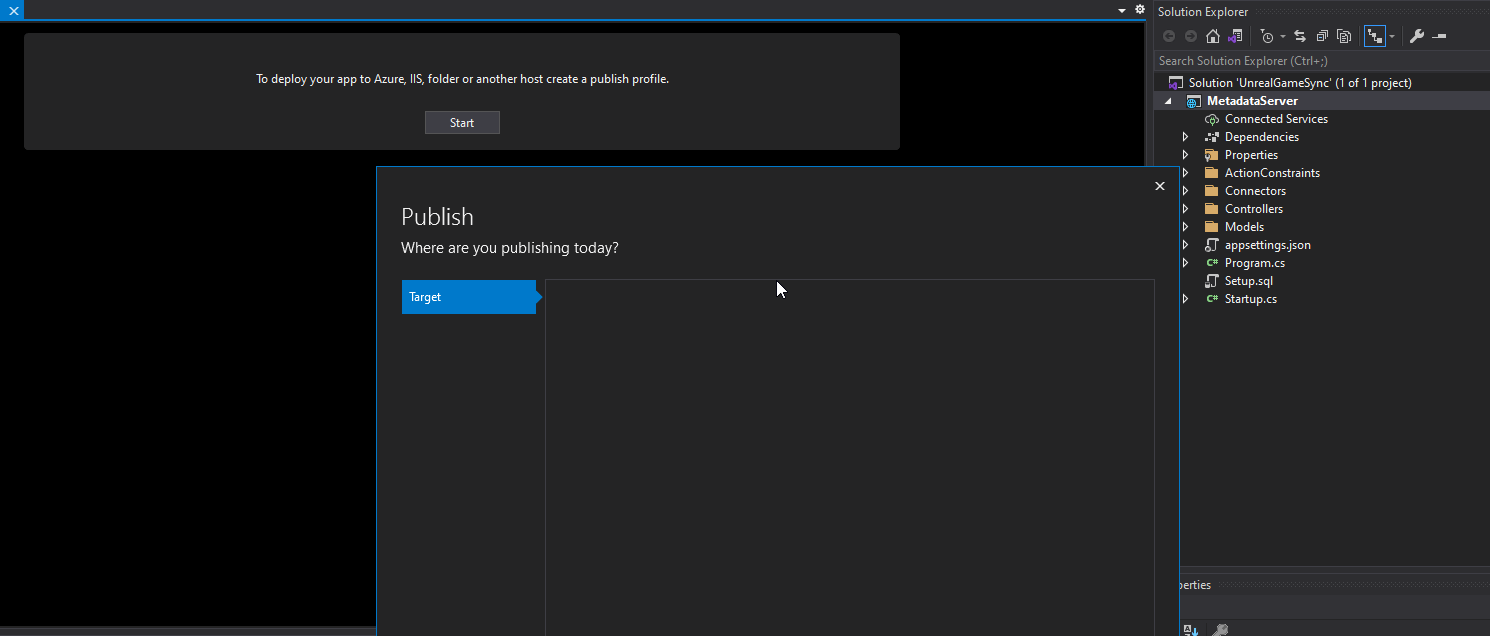Image resolution: width=1490 pixels, height=636 pixels.
Task: Click the wrench icon in the Properties panel
Action: pyautogui.click(x=1220, y=630)
